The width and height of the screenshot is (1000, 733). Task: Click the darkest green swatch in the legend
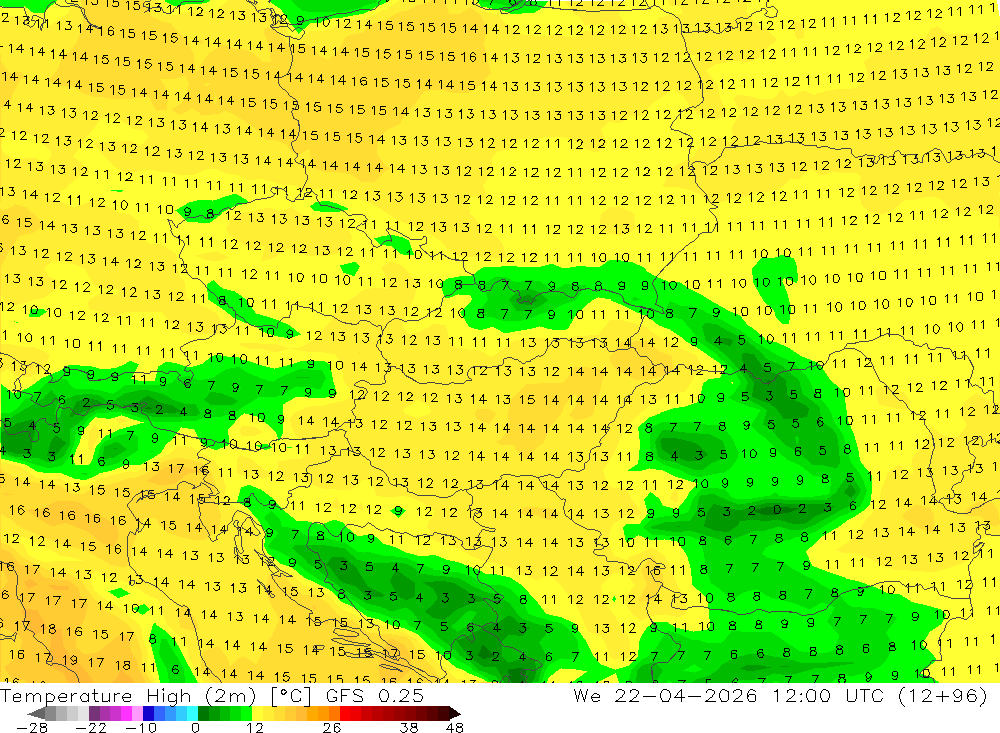point(203,713)
